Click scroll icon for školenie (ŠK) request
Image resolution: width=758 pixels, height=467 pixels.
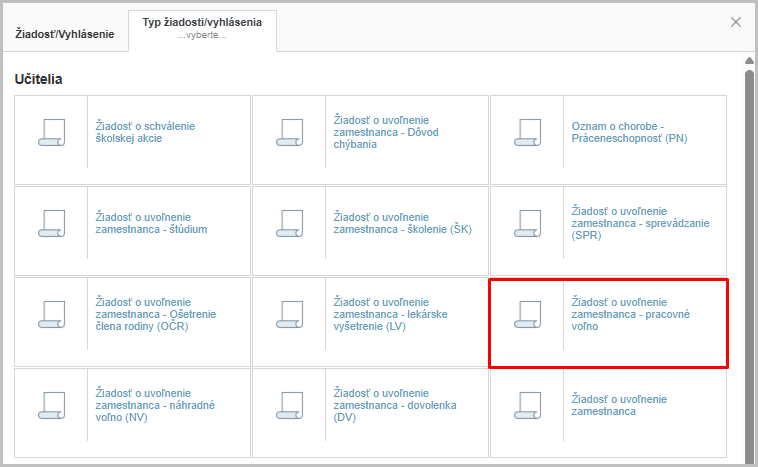[289, 223]
